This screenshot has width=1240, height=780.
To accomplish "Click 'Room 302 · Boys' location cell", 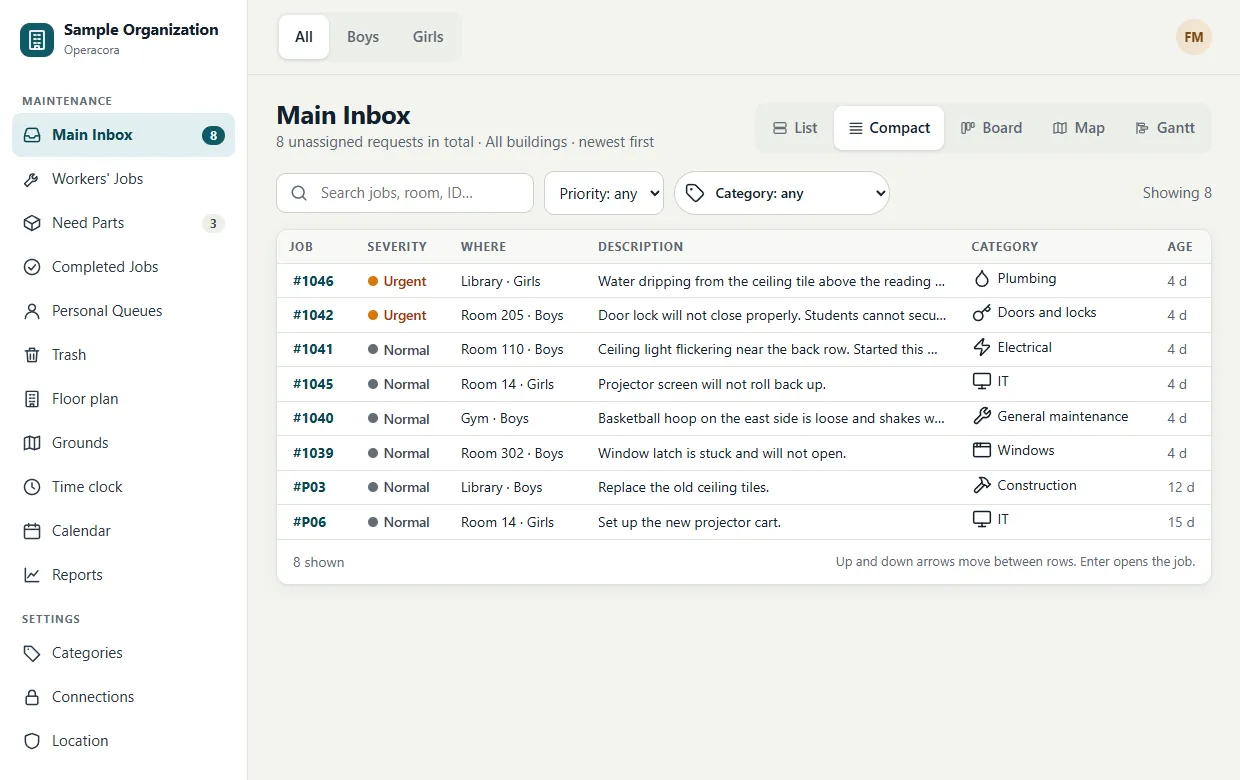I will (x=512, y=453).
